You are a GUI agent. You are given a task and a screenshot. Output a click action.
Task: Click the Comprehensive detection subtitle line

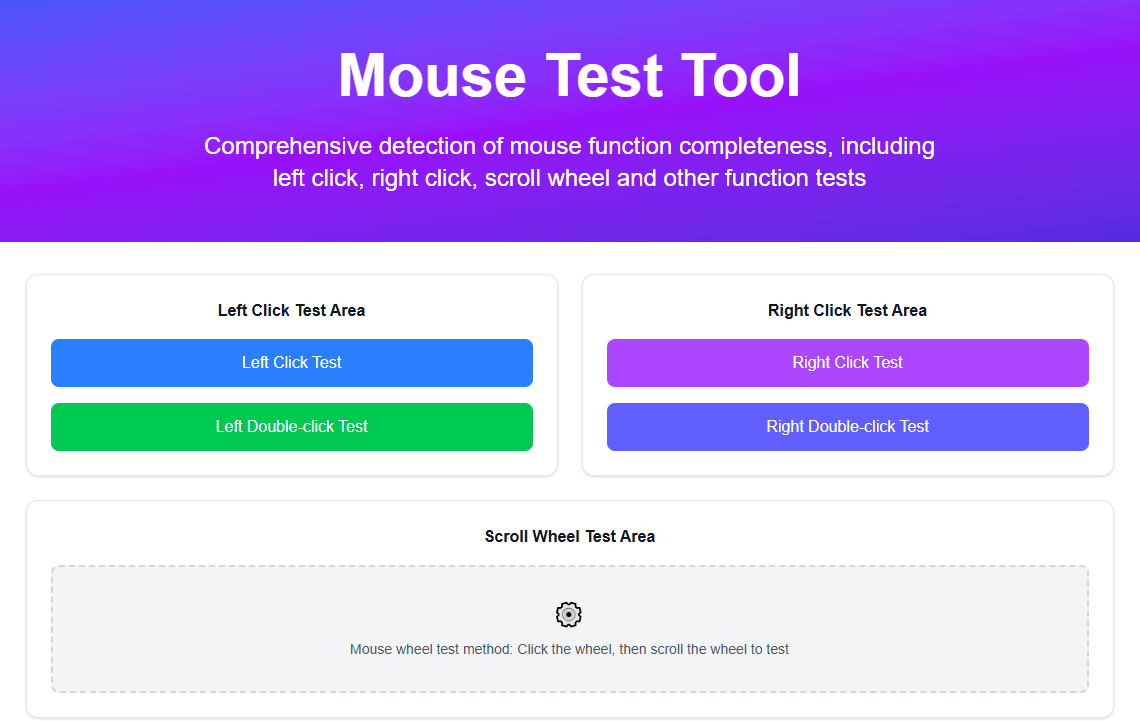pos(569,146)
